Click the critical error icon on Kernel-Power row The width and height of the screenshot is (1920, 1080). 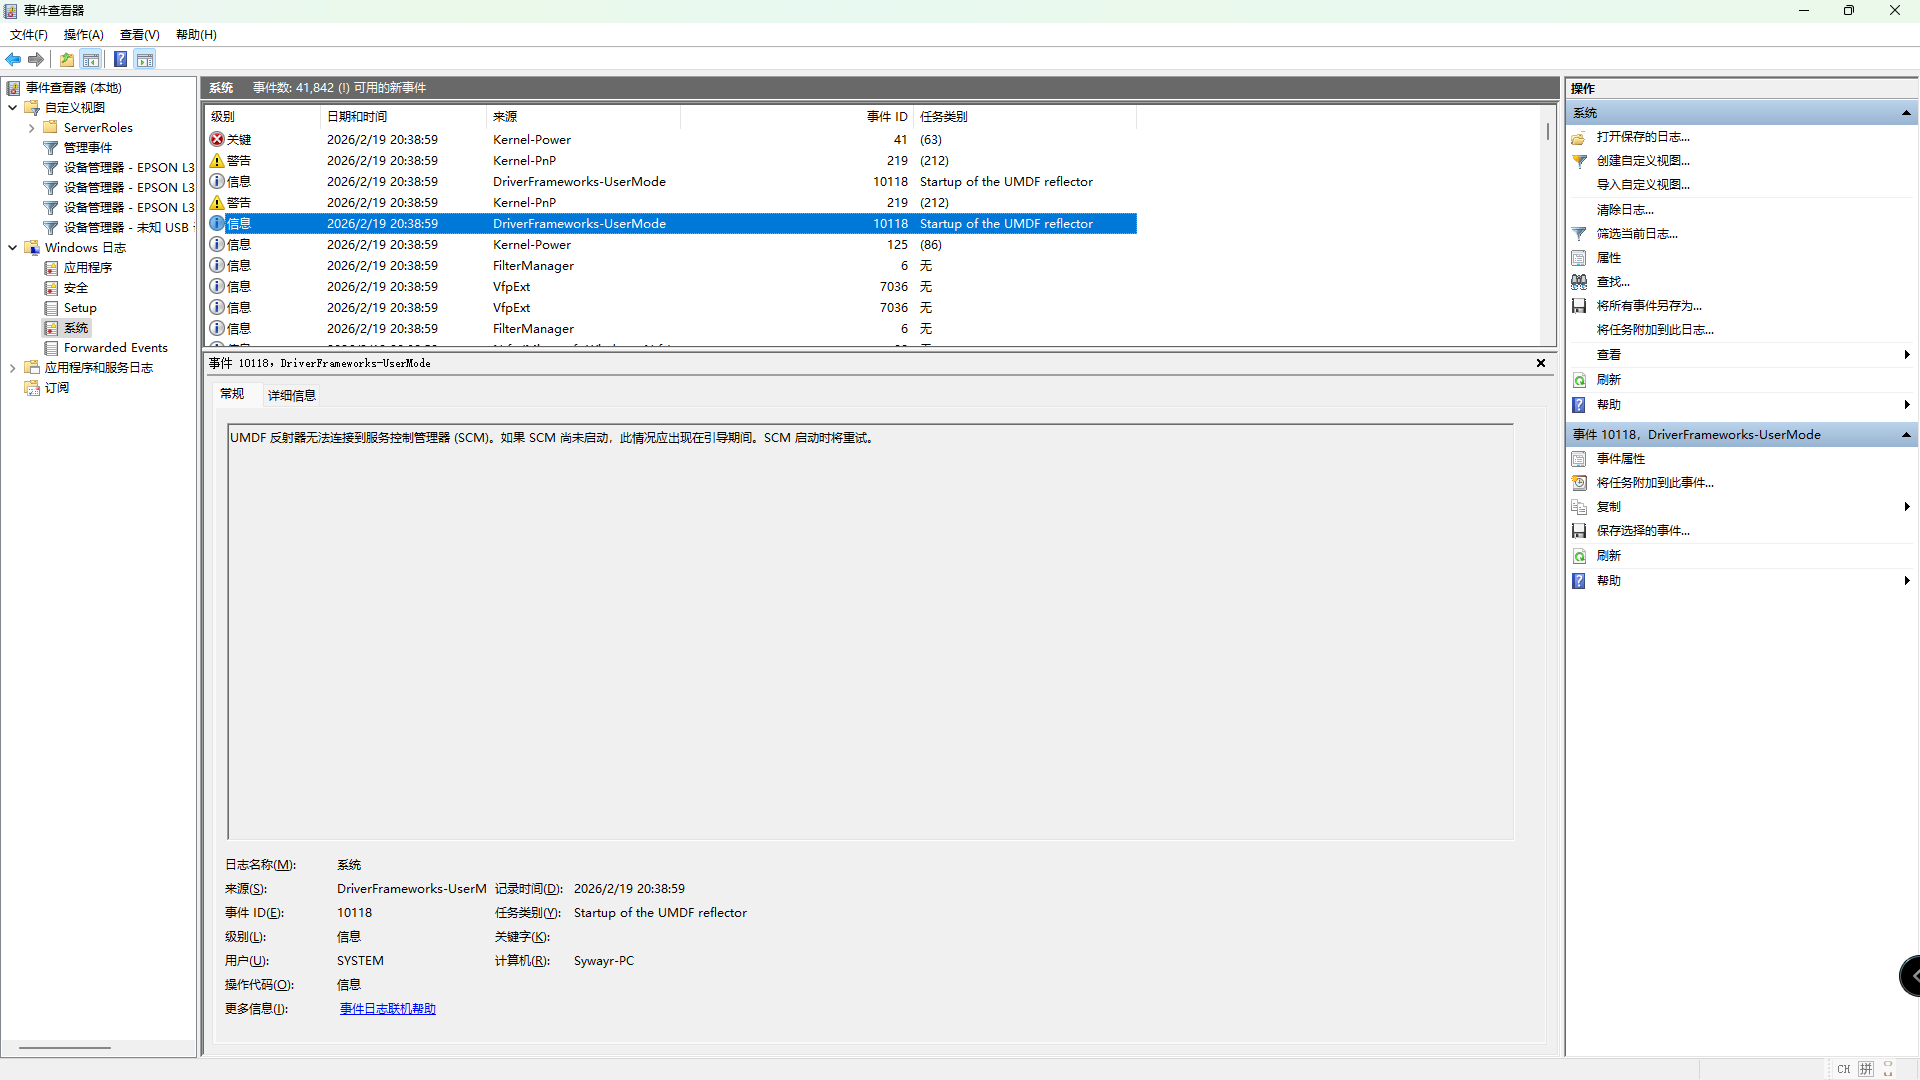point(217,140)
